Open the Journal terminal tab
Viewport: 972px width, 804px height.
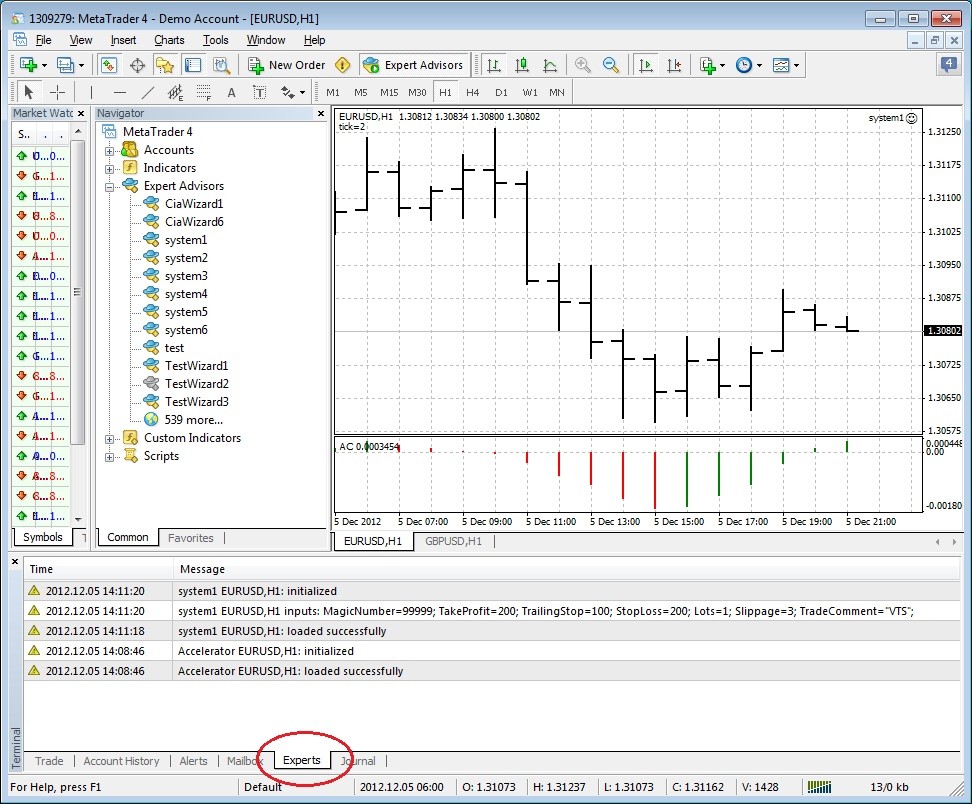(358, 761)
